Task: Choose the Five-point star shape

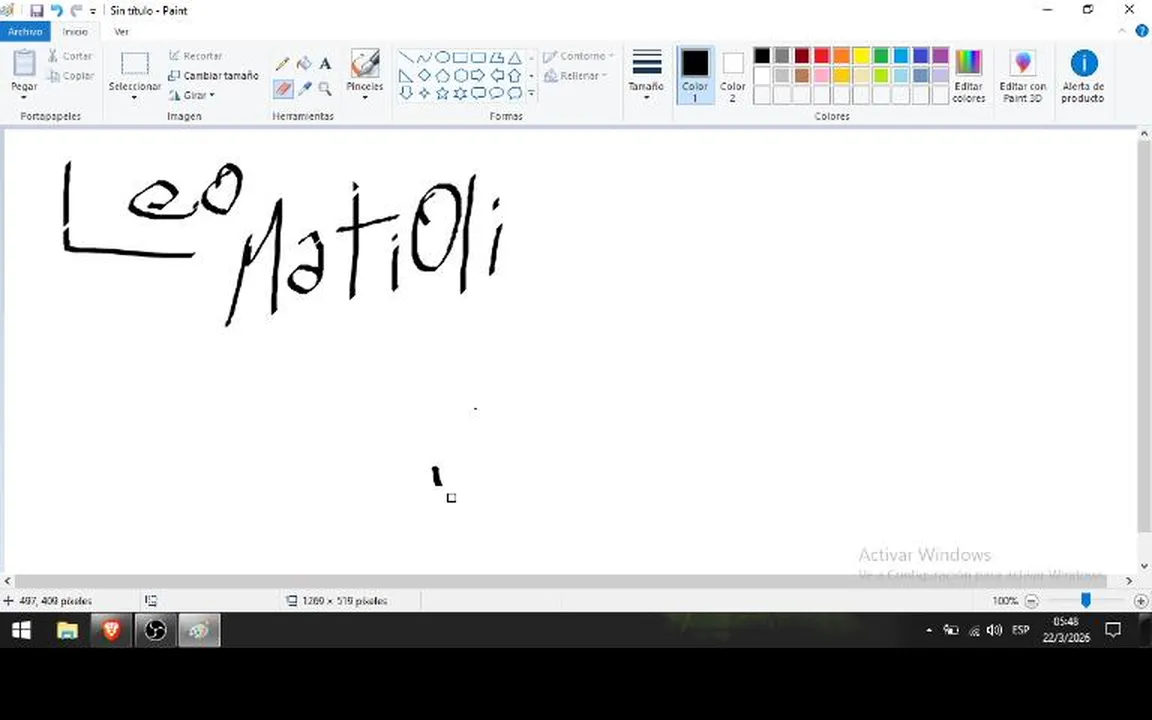Action: click(442, 93)
